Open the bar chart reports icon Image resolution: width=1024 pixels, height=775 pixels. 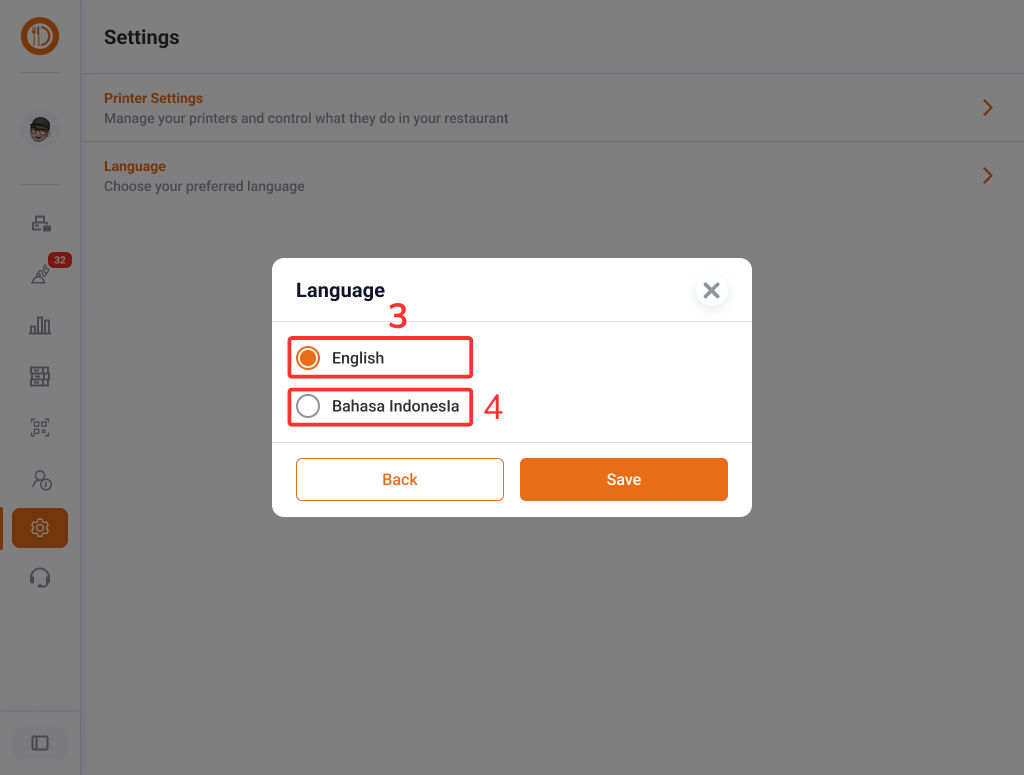(40, 325)
